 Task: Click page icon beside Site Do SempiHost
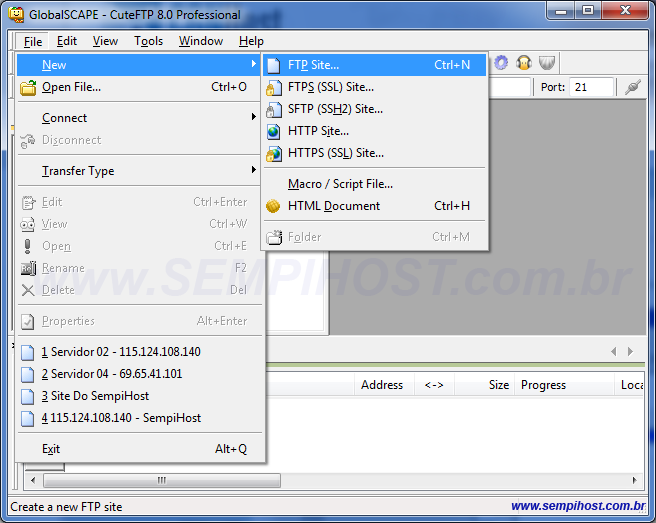pyautogui.click(x=28, y=396)
